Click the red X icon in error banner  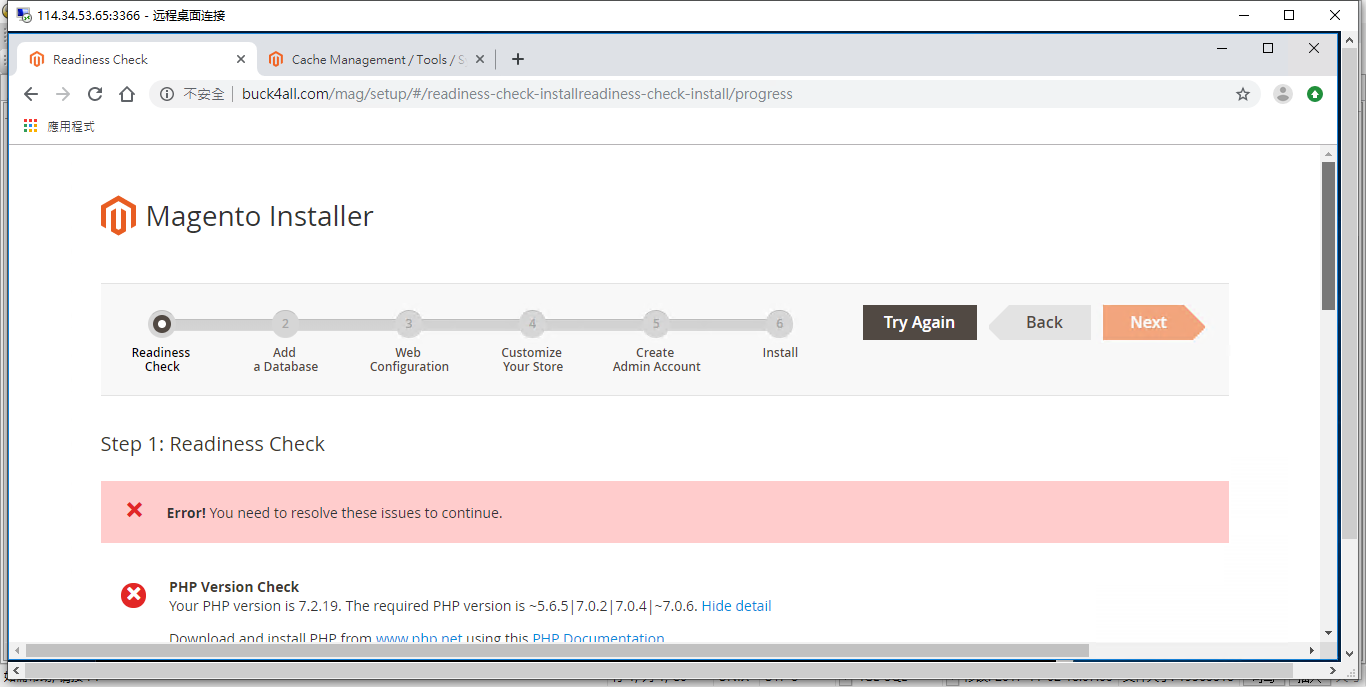pyautogui.click(x=135, y=511)
